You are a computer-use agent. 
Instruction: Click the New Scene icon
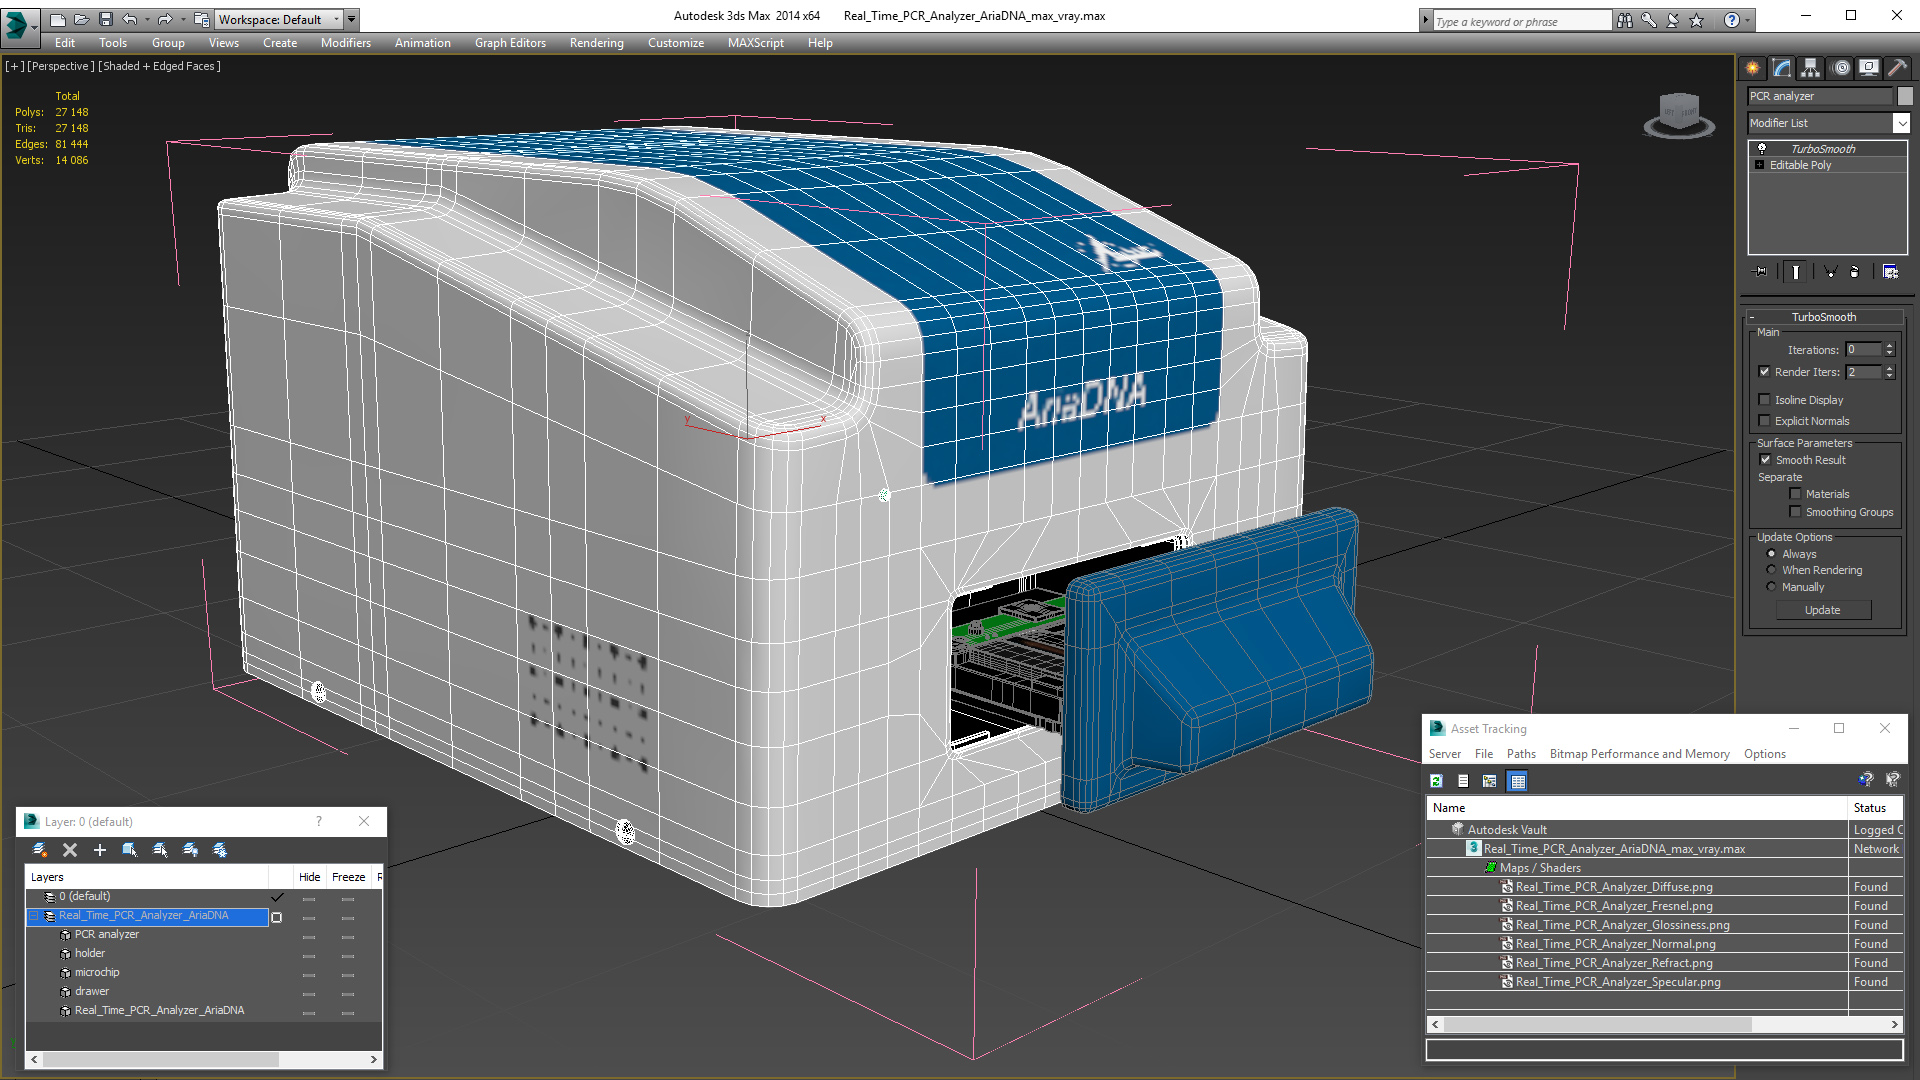[x=57, y=19]
